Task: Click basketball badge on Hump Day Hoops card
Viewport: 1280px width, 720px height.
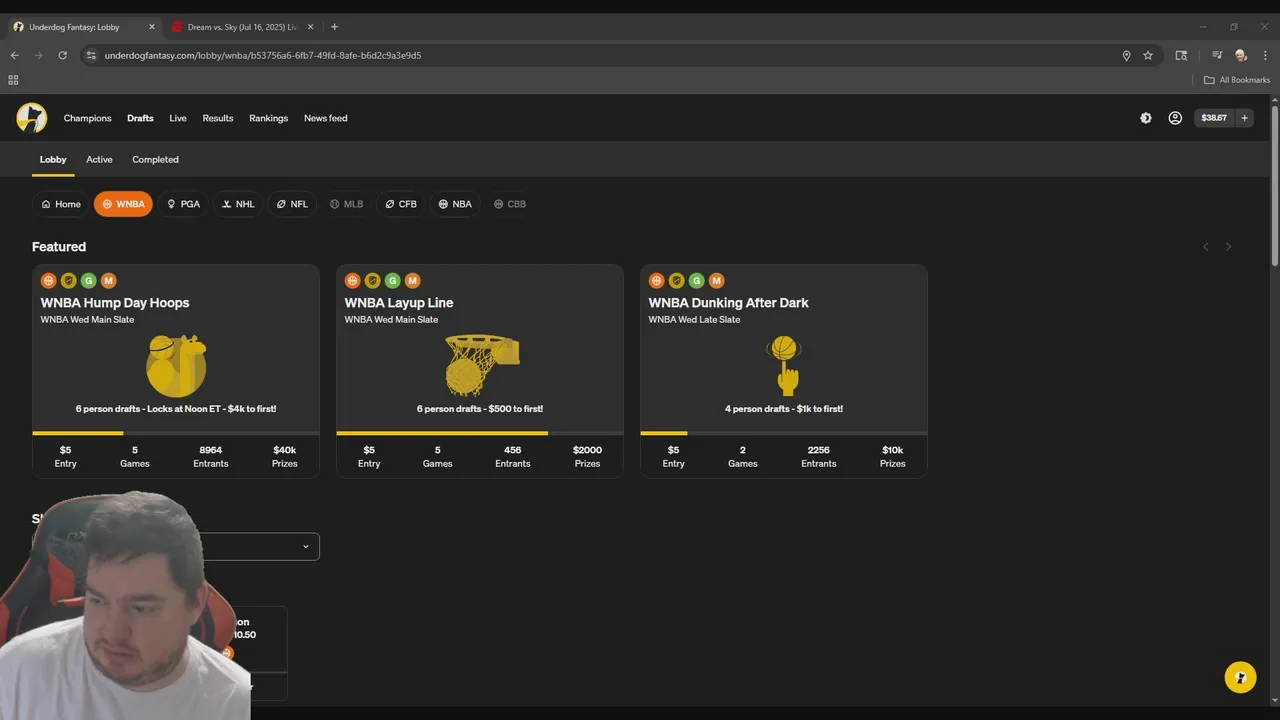Action: point(48,281)
